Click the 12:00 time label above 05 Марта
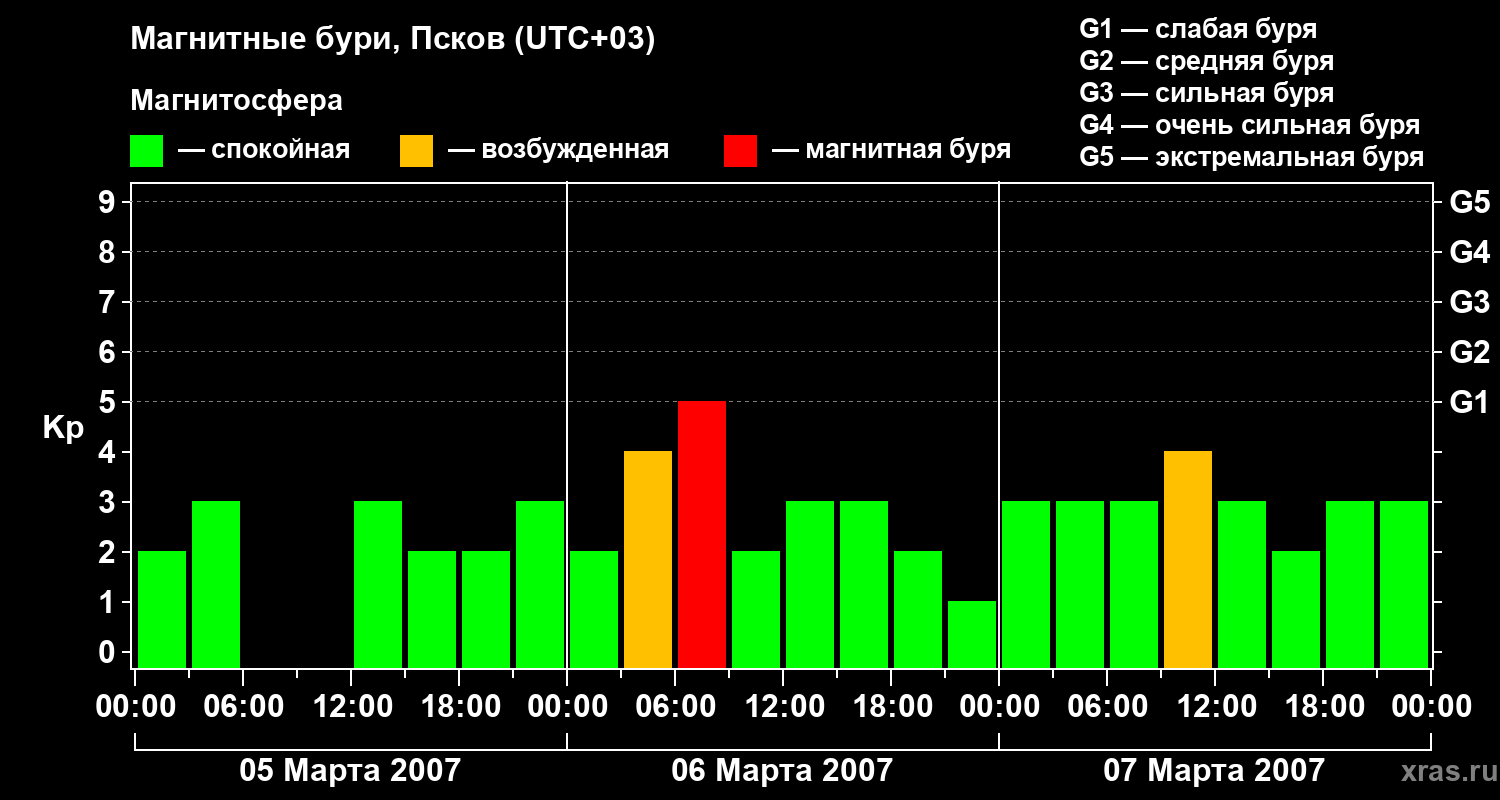 tap(351, 707)
